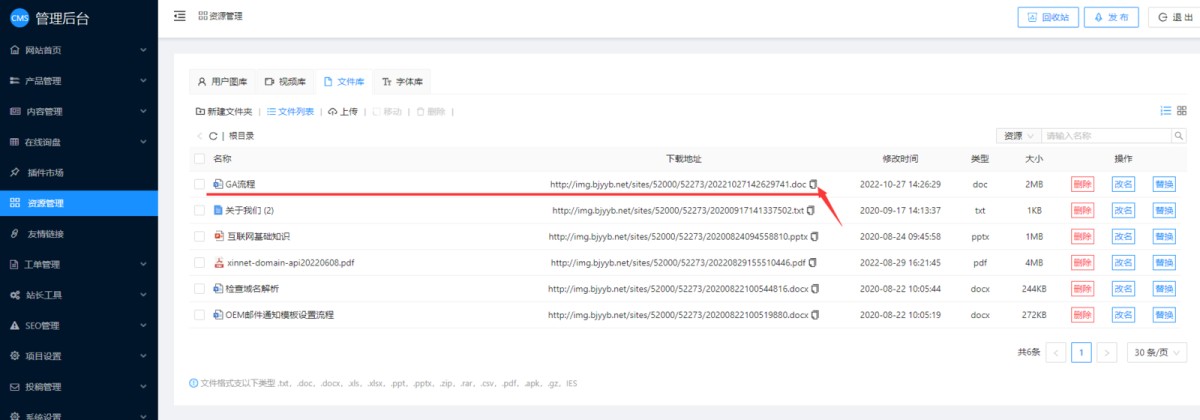The width and height of the screenshot is (1200, 420).
Task: Click the info icon by file format hint
Action: (194, 383)
